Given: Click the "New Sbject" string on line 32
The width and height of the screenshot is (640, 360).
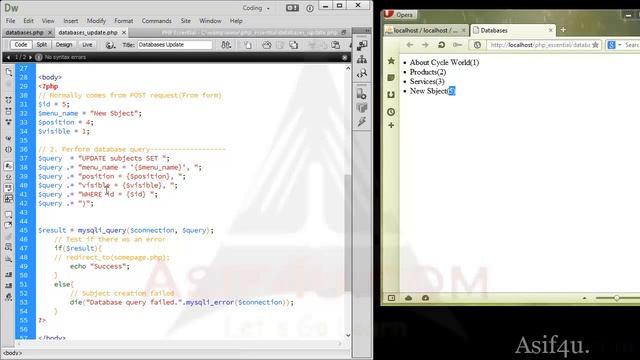Looking at the screenshot, I should (114, 113).
